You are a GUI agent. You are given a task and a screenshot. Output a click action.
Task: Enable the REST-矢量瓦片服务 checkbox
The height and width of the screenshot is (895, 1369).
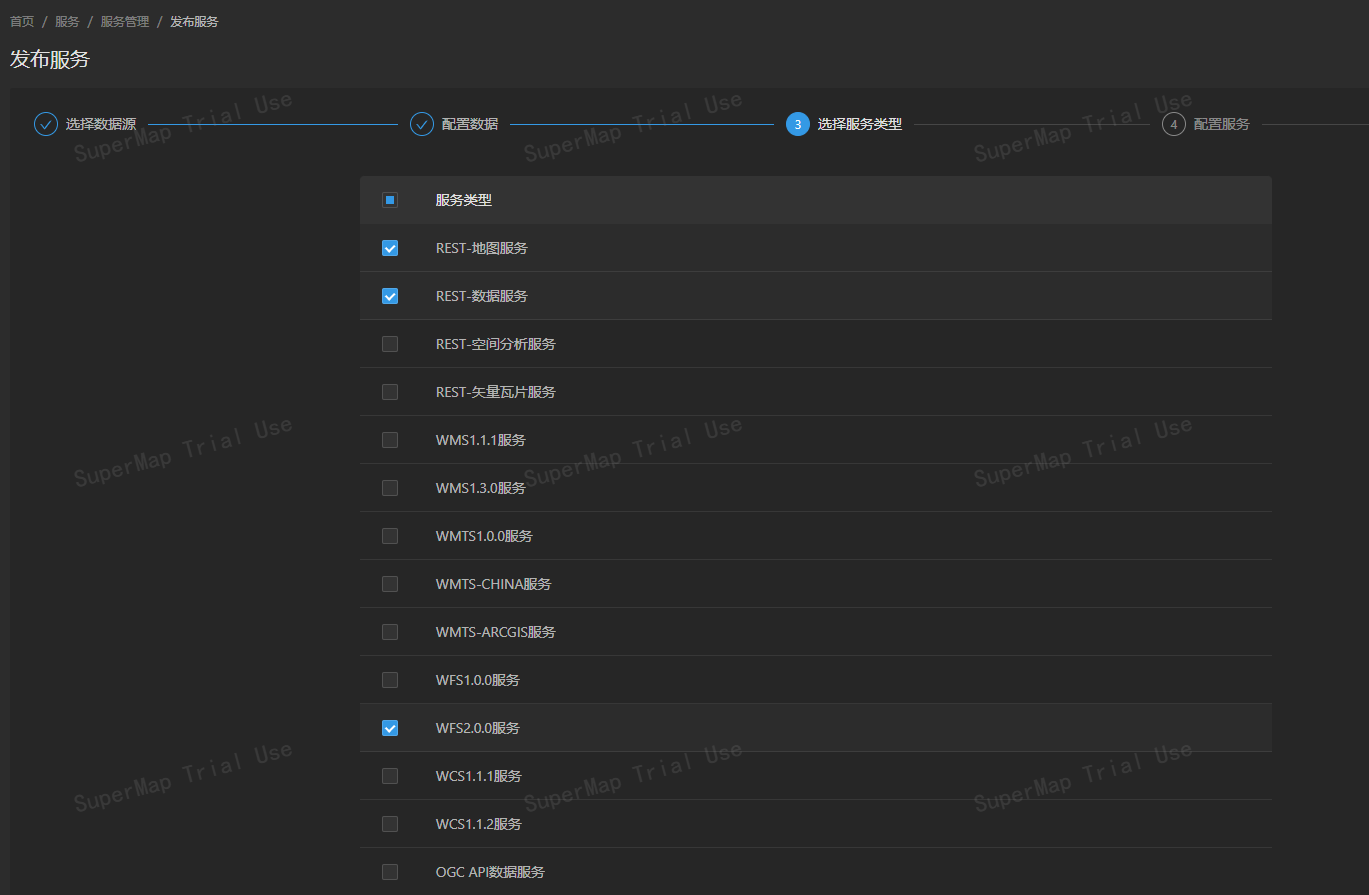click(x=390, y=392)
